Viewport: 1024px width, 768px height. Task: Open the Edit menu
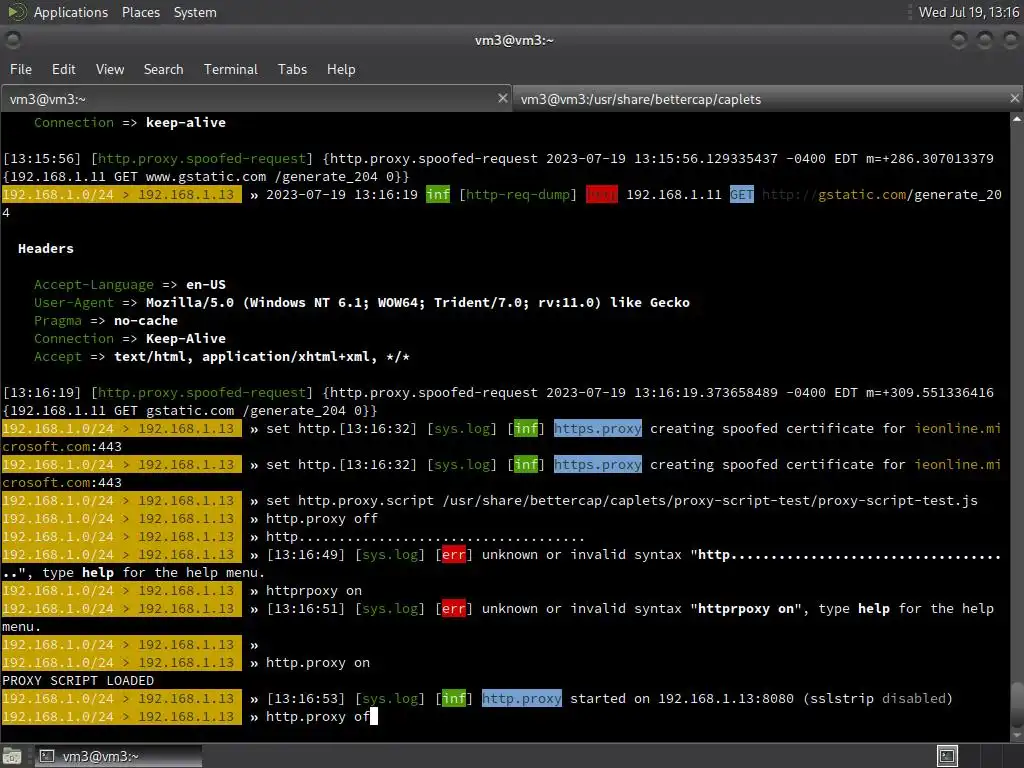point(63,69)
